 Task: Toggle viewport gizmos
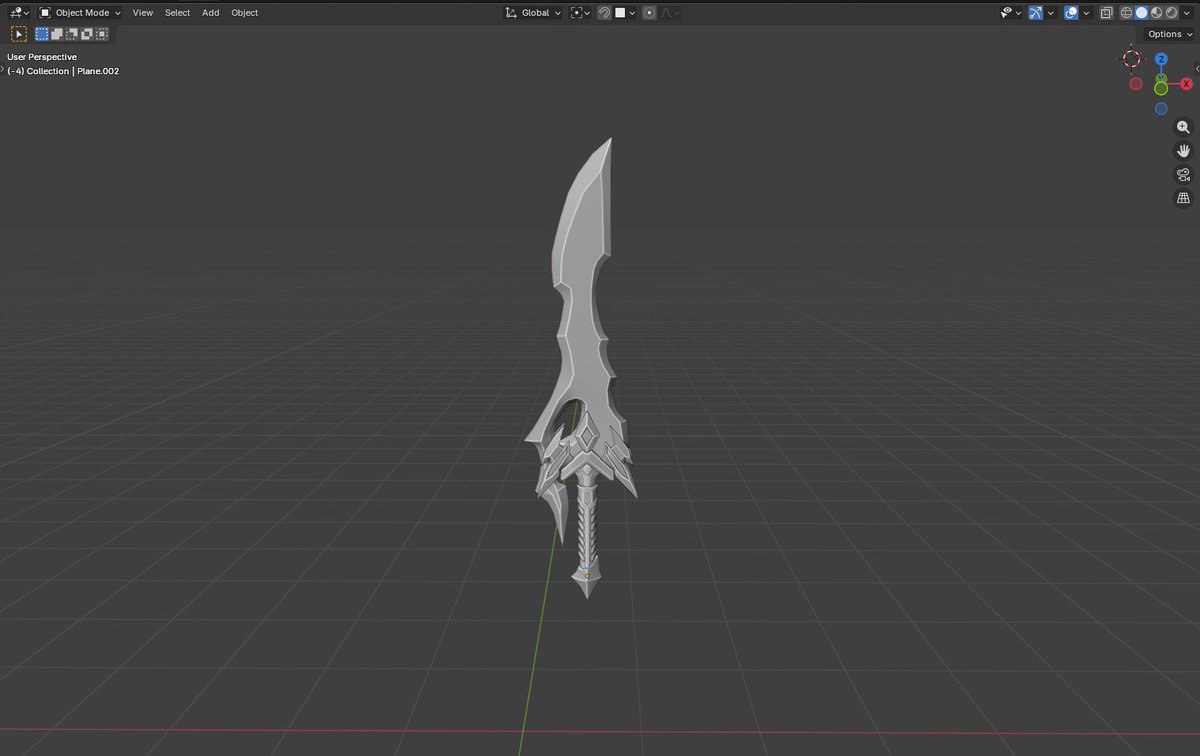(1036, 13)
